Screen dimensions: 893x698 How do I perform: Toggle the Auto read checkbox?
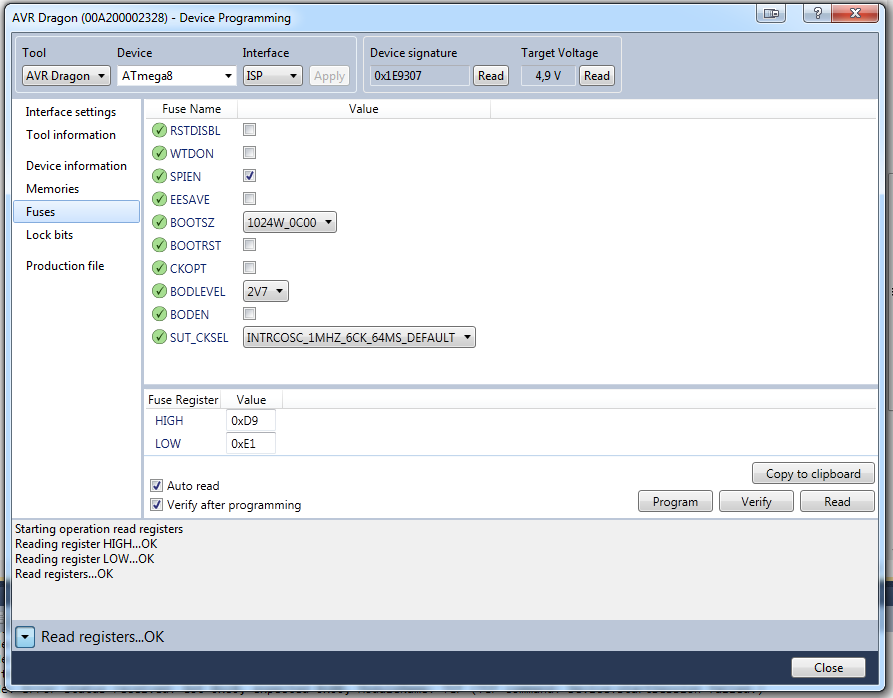tap(157, 486)
